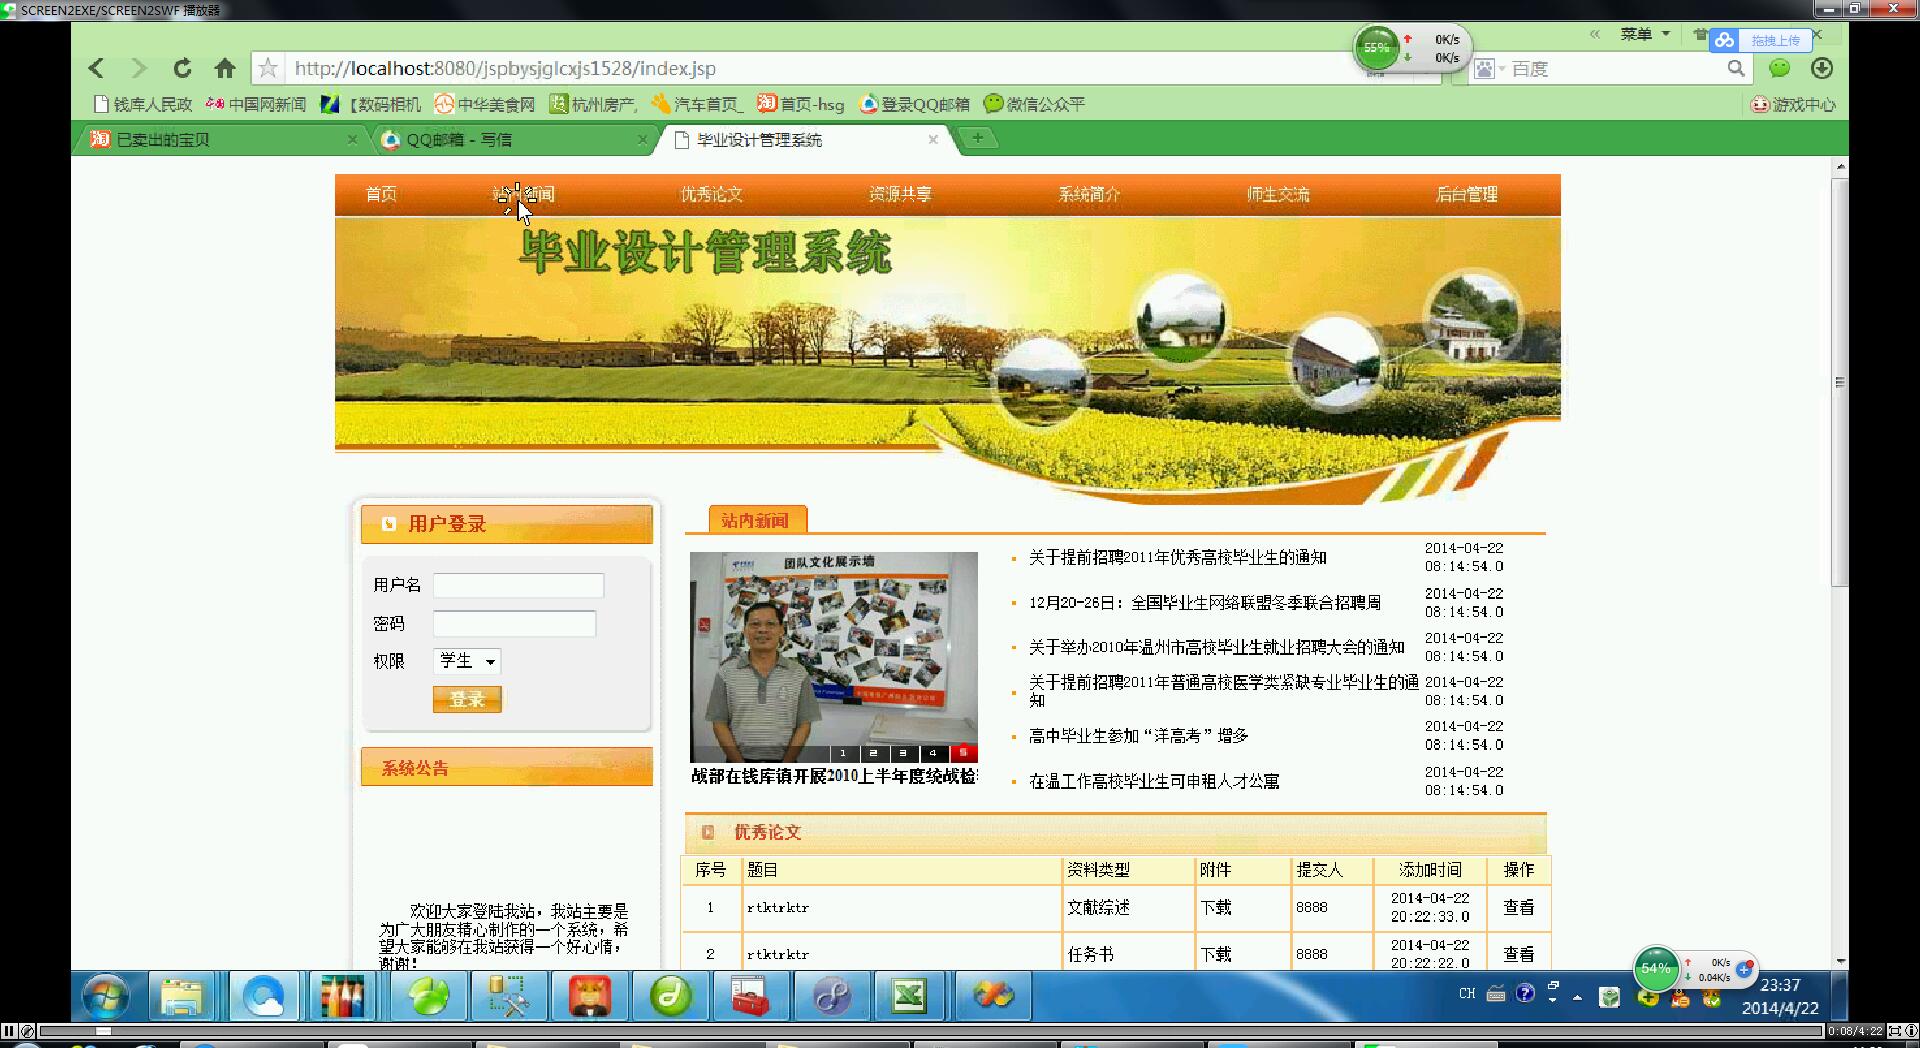The image size is (1920, 1048).
Task: Open the new tab plus button
Action: pyautogui.click(x=978, y=138)
